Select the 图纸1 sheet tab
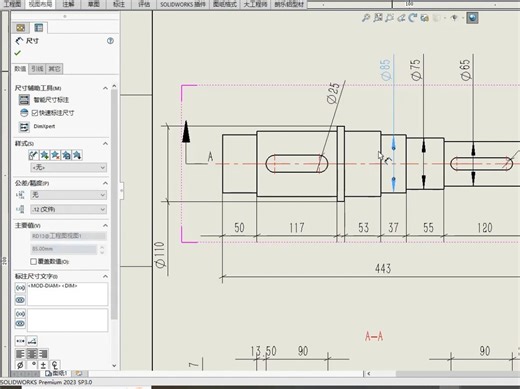 coord(57,373)
